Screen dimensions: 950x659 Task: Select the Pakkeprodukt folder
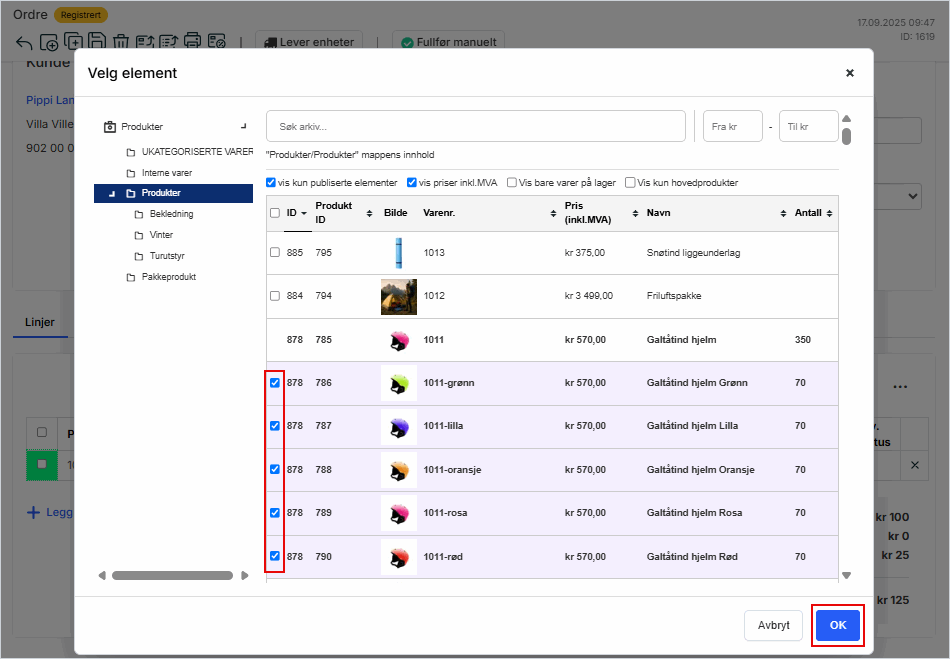pos(168,277)
